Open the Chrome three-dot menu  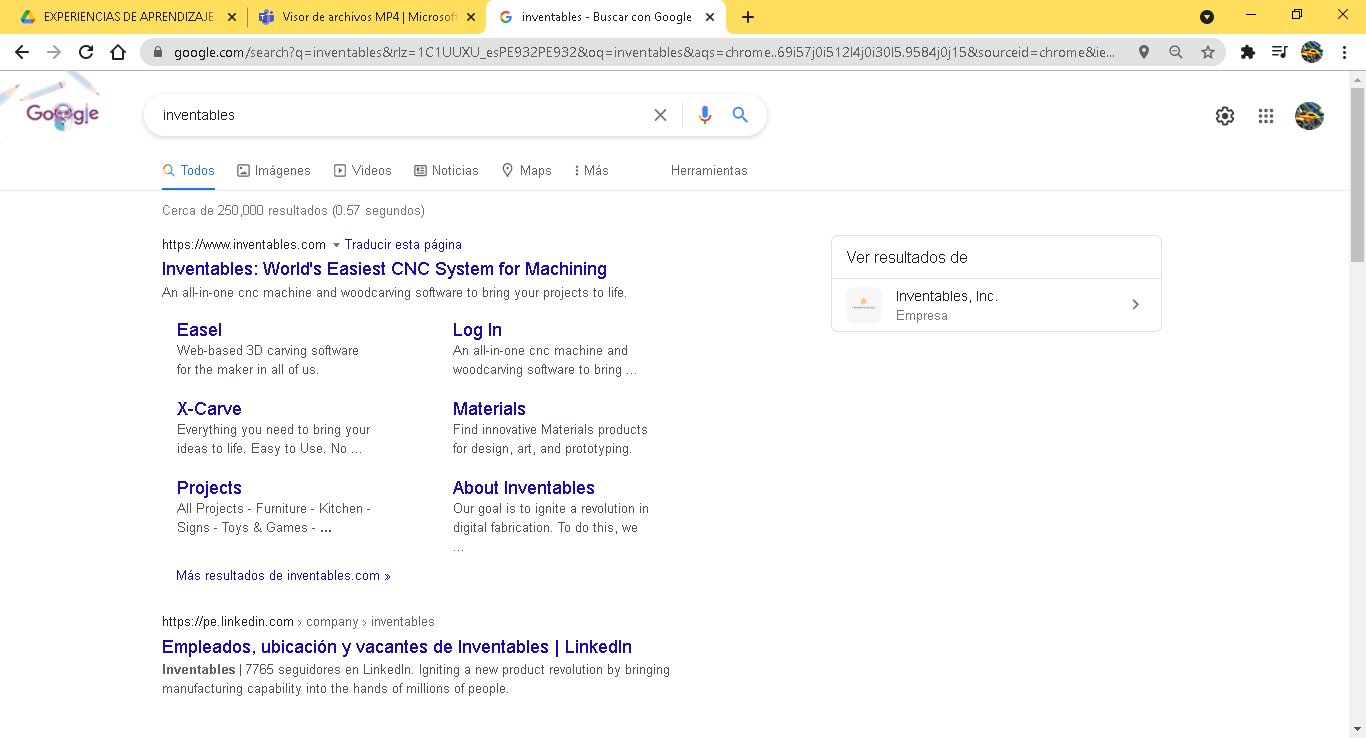click(x=1343, y=52)
